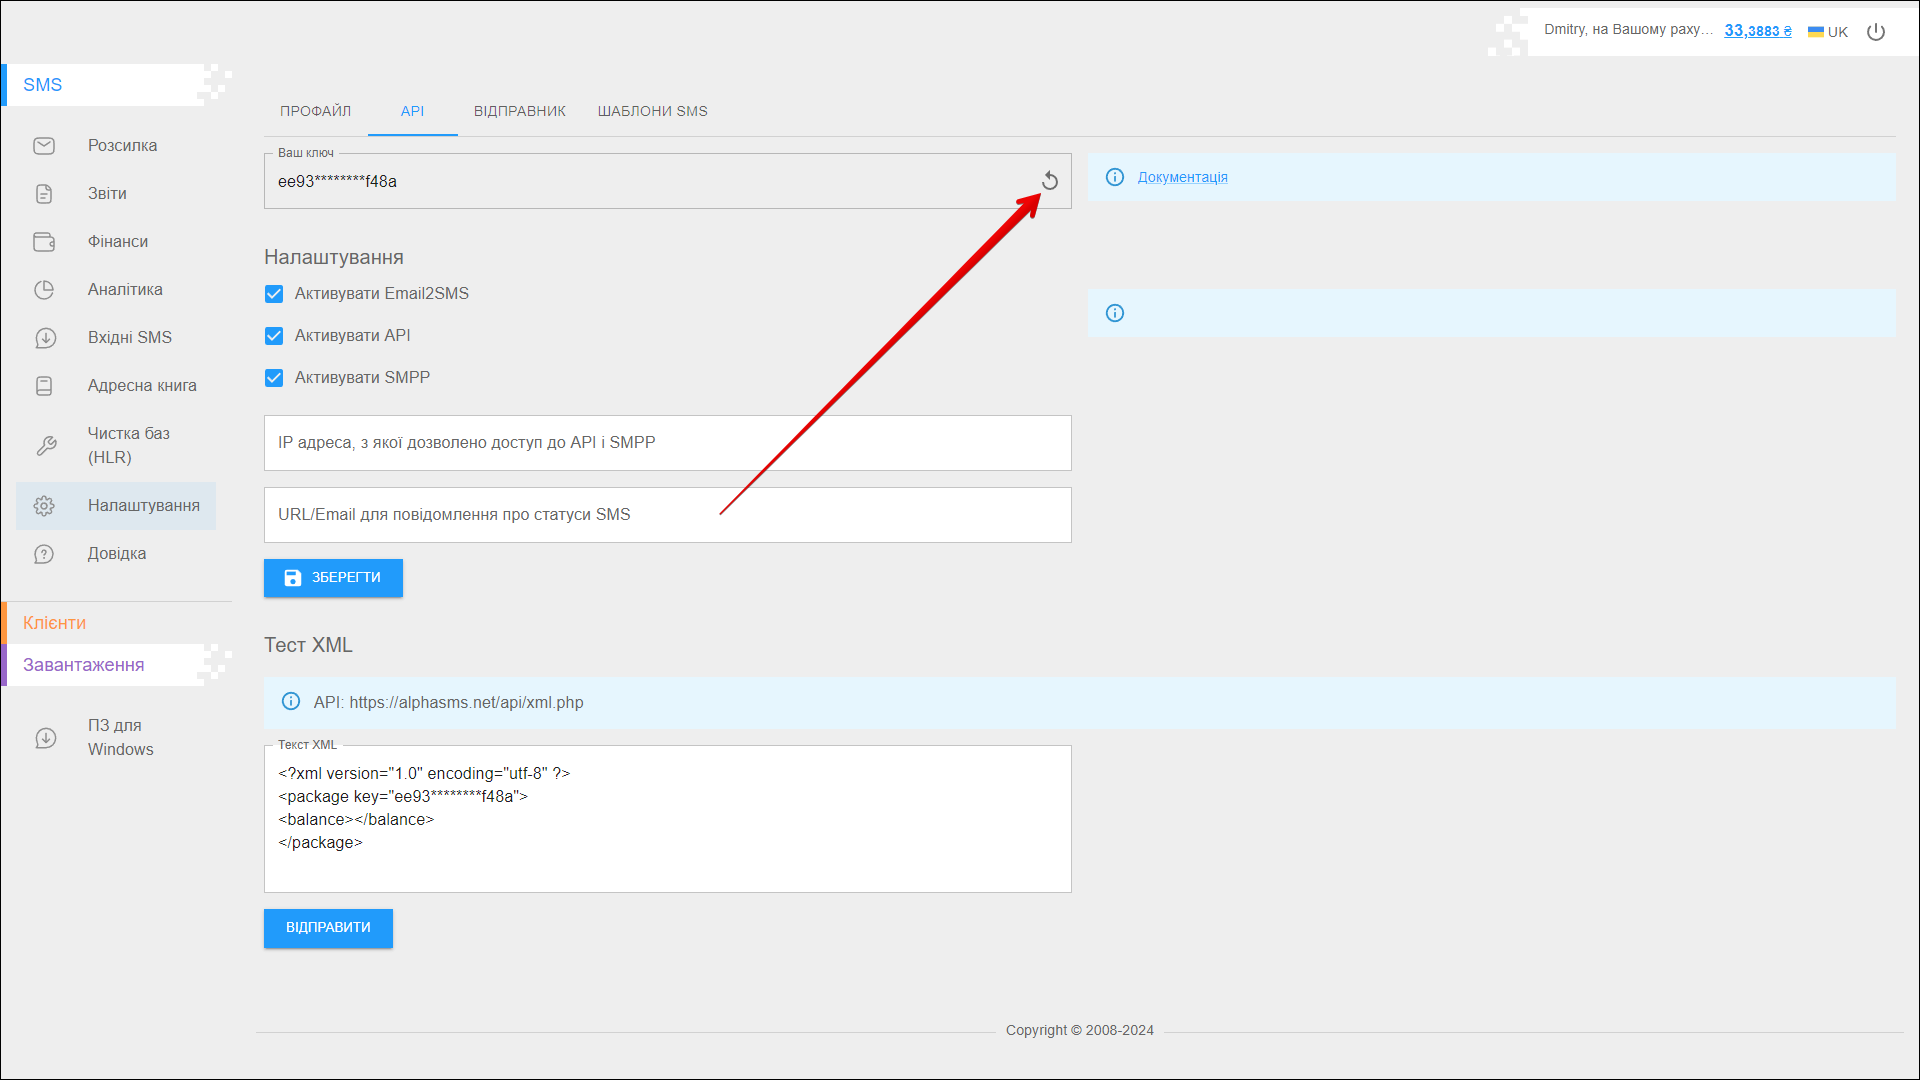Click the power logout icon

pos(1876,32)
